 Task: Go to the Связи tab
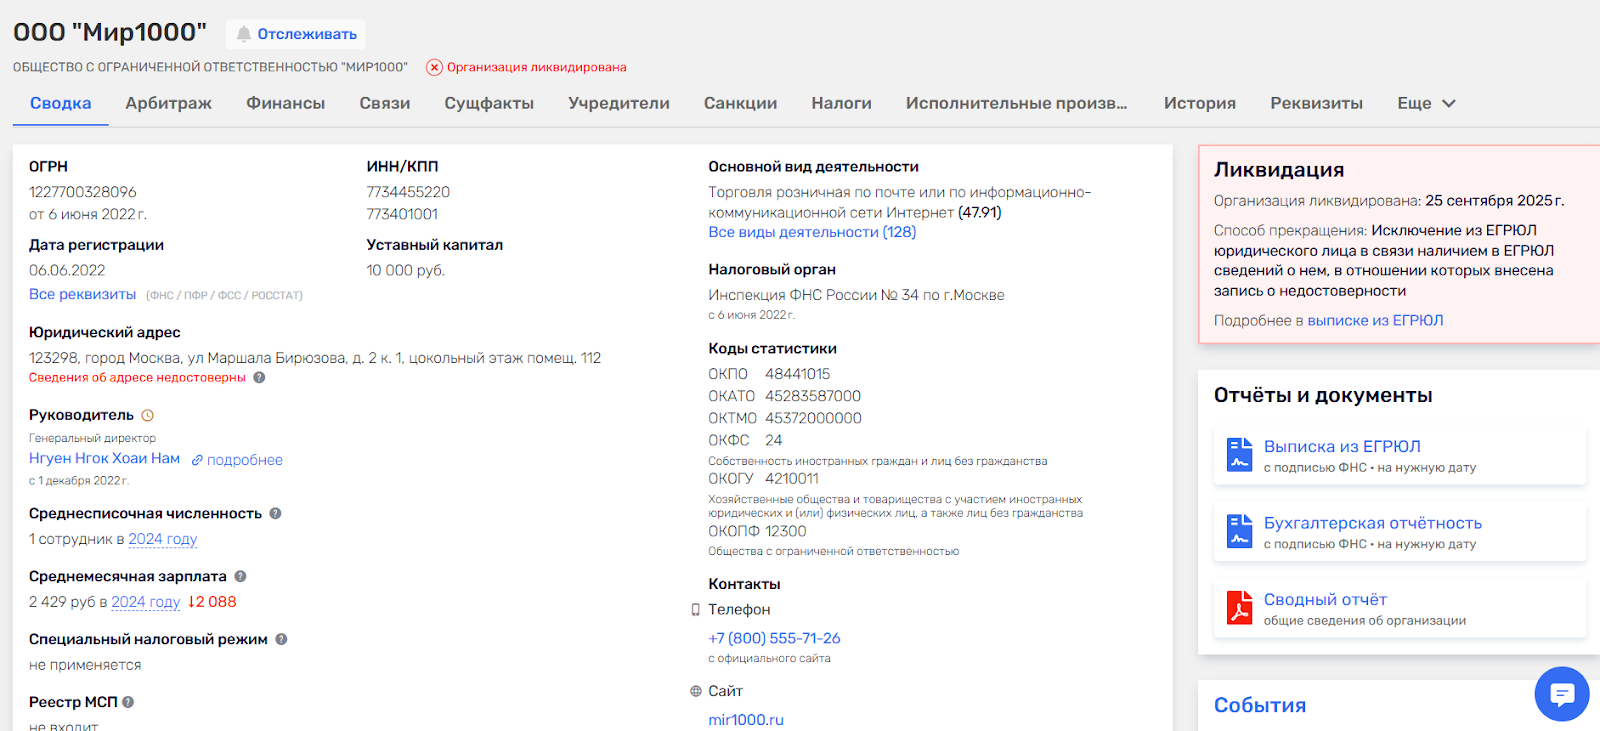pos(385,103)
